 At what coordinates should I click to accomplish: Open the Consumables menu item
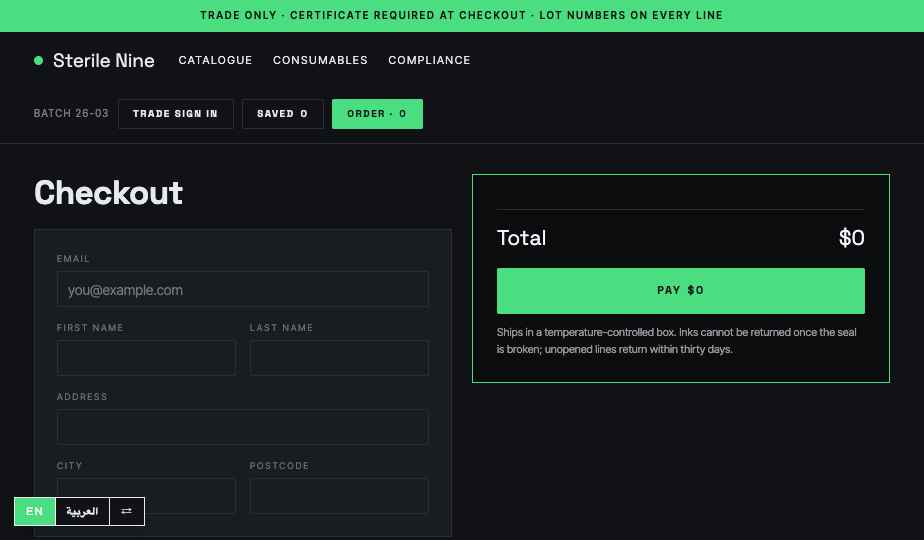coord(320,60)
